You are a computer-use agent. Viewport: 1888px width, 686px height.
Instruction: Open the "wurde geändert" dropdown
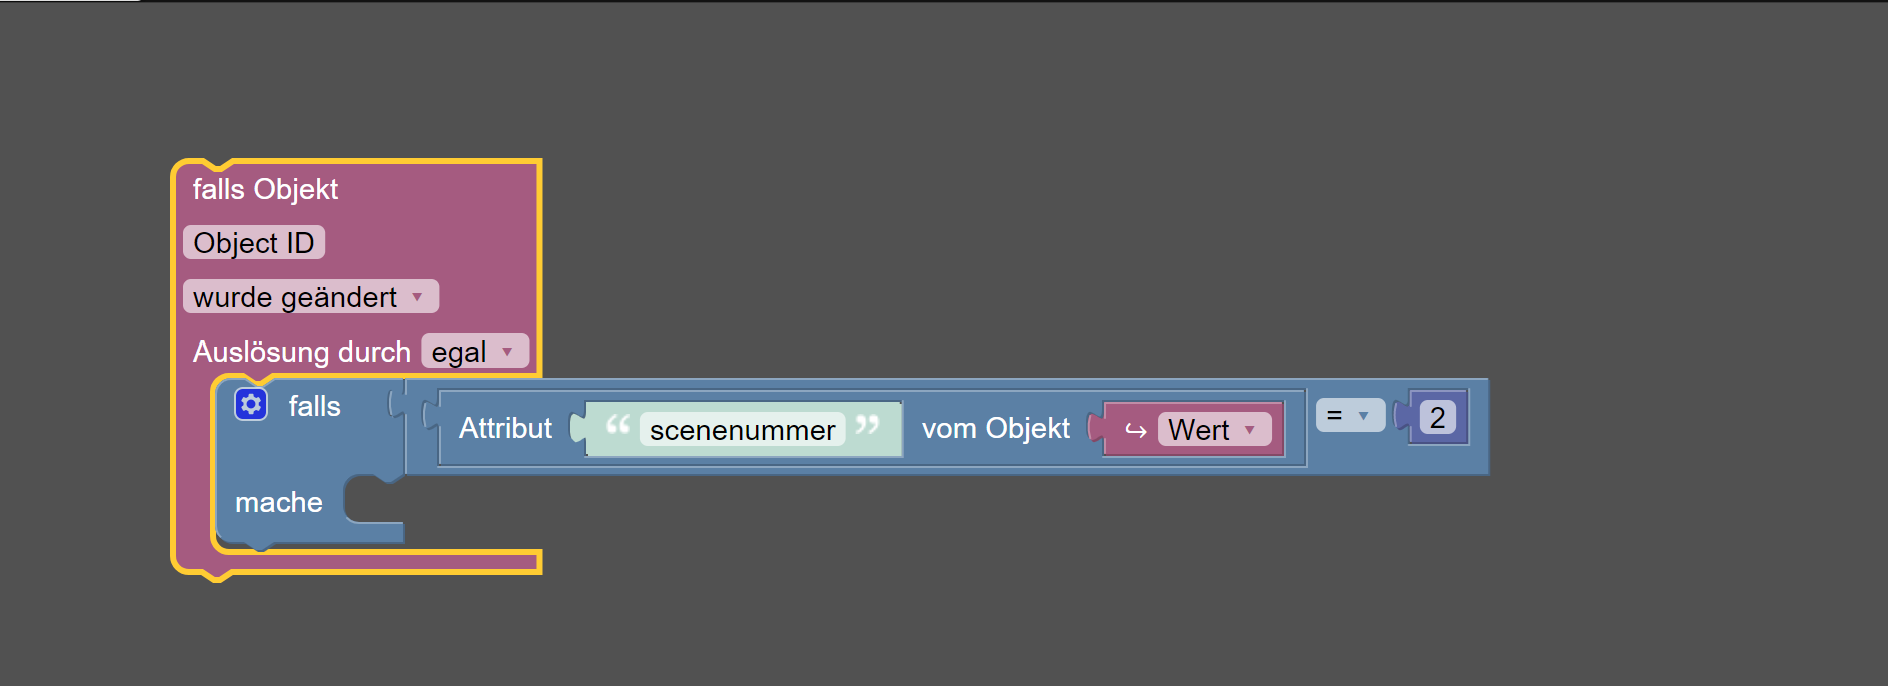point(310,297)
